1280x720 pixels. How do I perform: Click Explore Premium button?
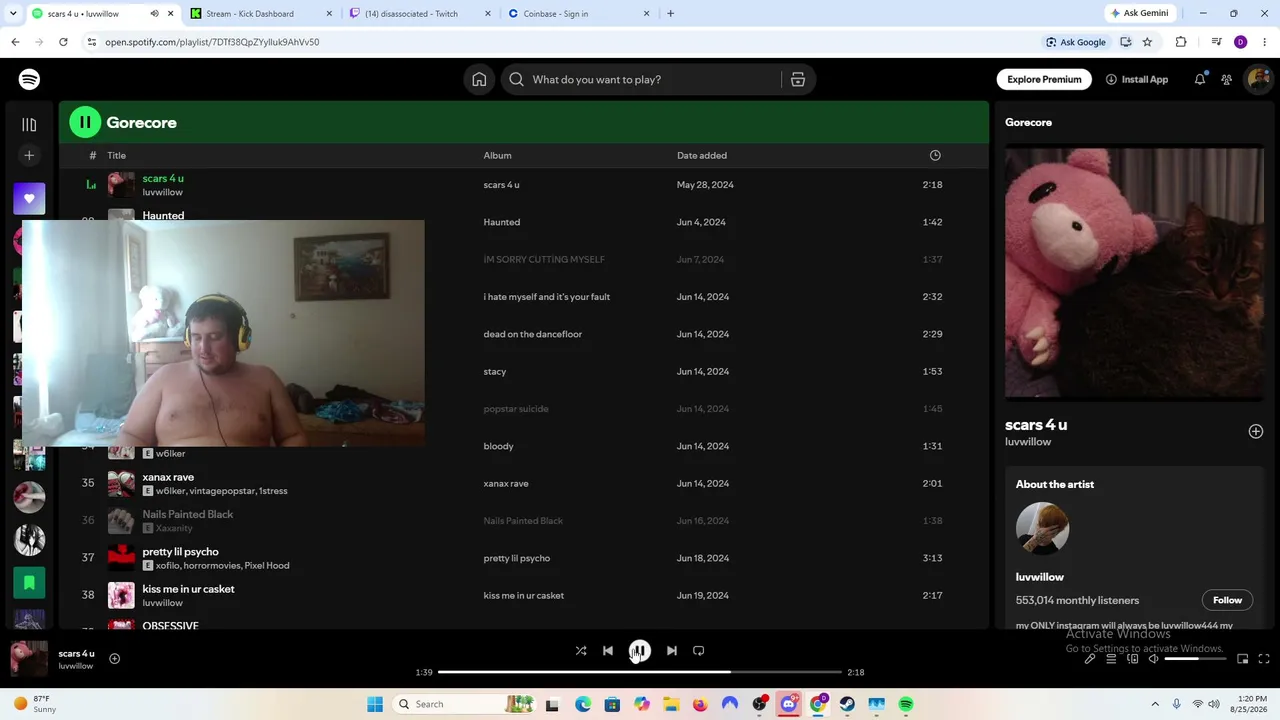[1044, 79]
